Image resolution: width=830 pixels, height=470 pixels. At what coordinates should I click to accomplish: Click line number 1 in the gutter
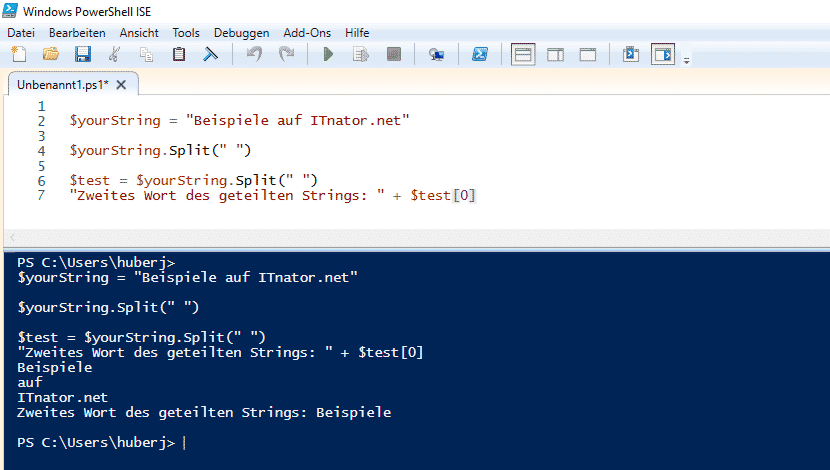coord(41,106)
